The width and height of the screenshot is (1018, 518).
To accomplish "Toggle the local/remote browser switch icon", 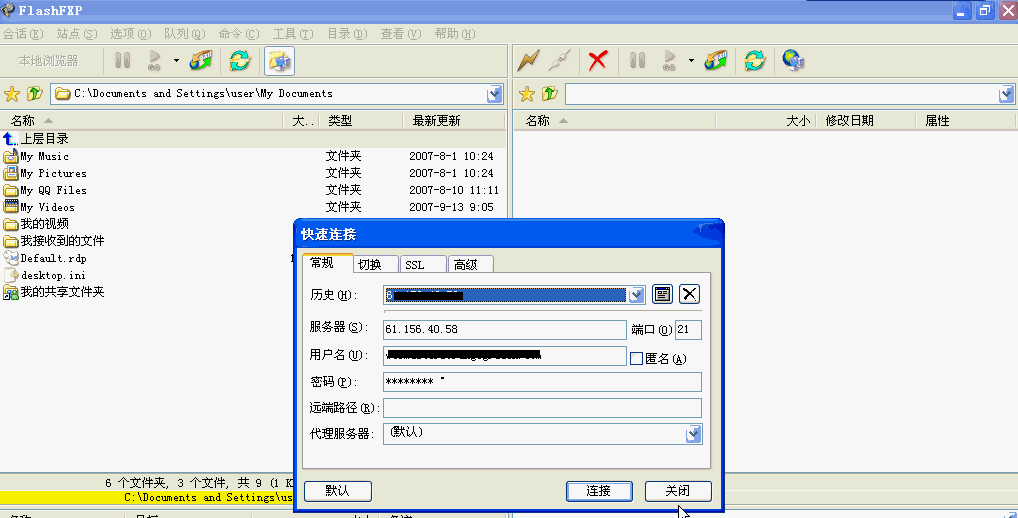I will pos(280,61).
